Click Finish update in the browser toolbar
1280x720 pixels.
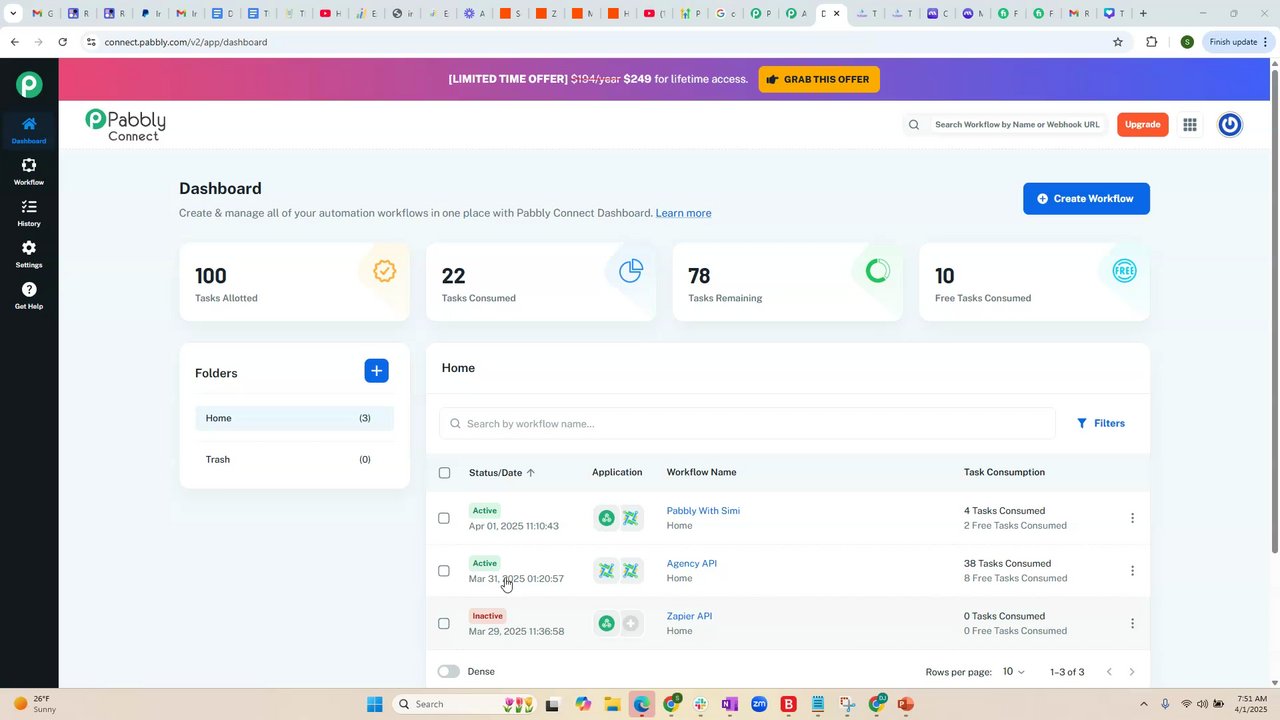[x=1239, y=42]
